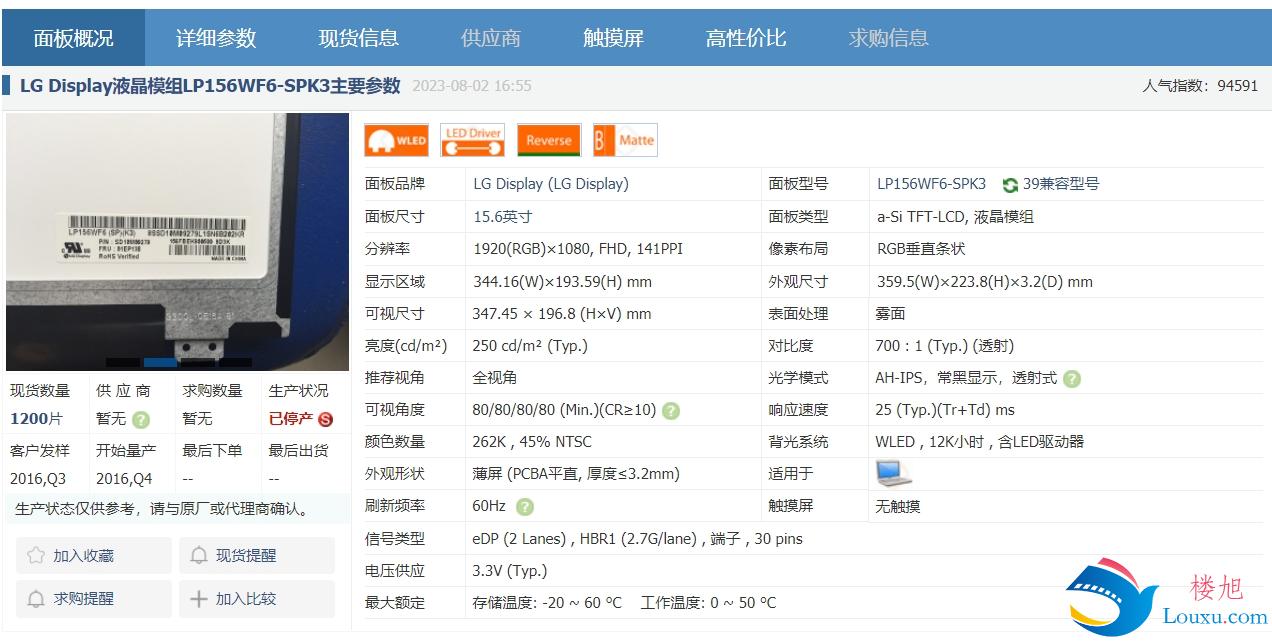
Task: Click the green refresh icon beside 39兼容型号
Action: click(x=1010, y=185)
